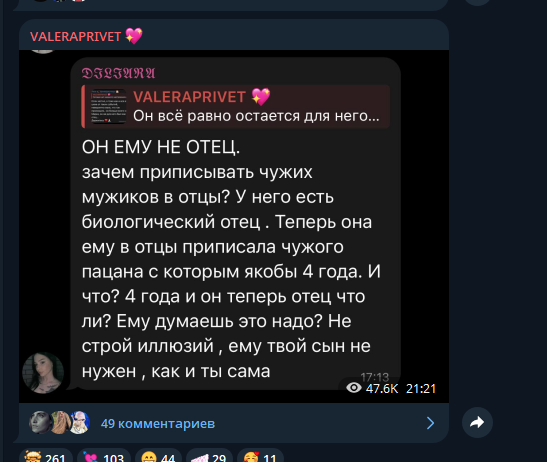547x462 pixels.
Task: Click the eye views icon showing 47.6K
Action: (x=354, y=388)
